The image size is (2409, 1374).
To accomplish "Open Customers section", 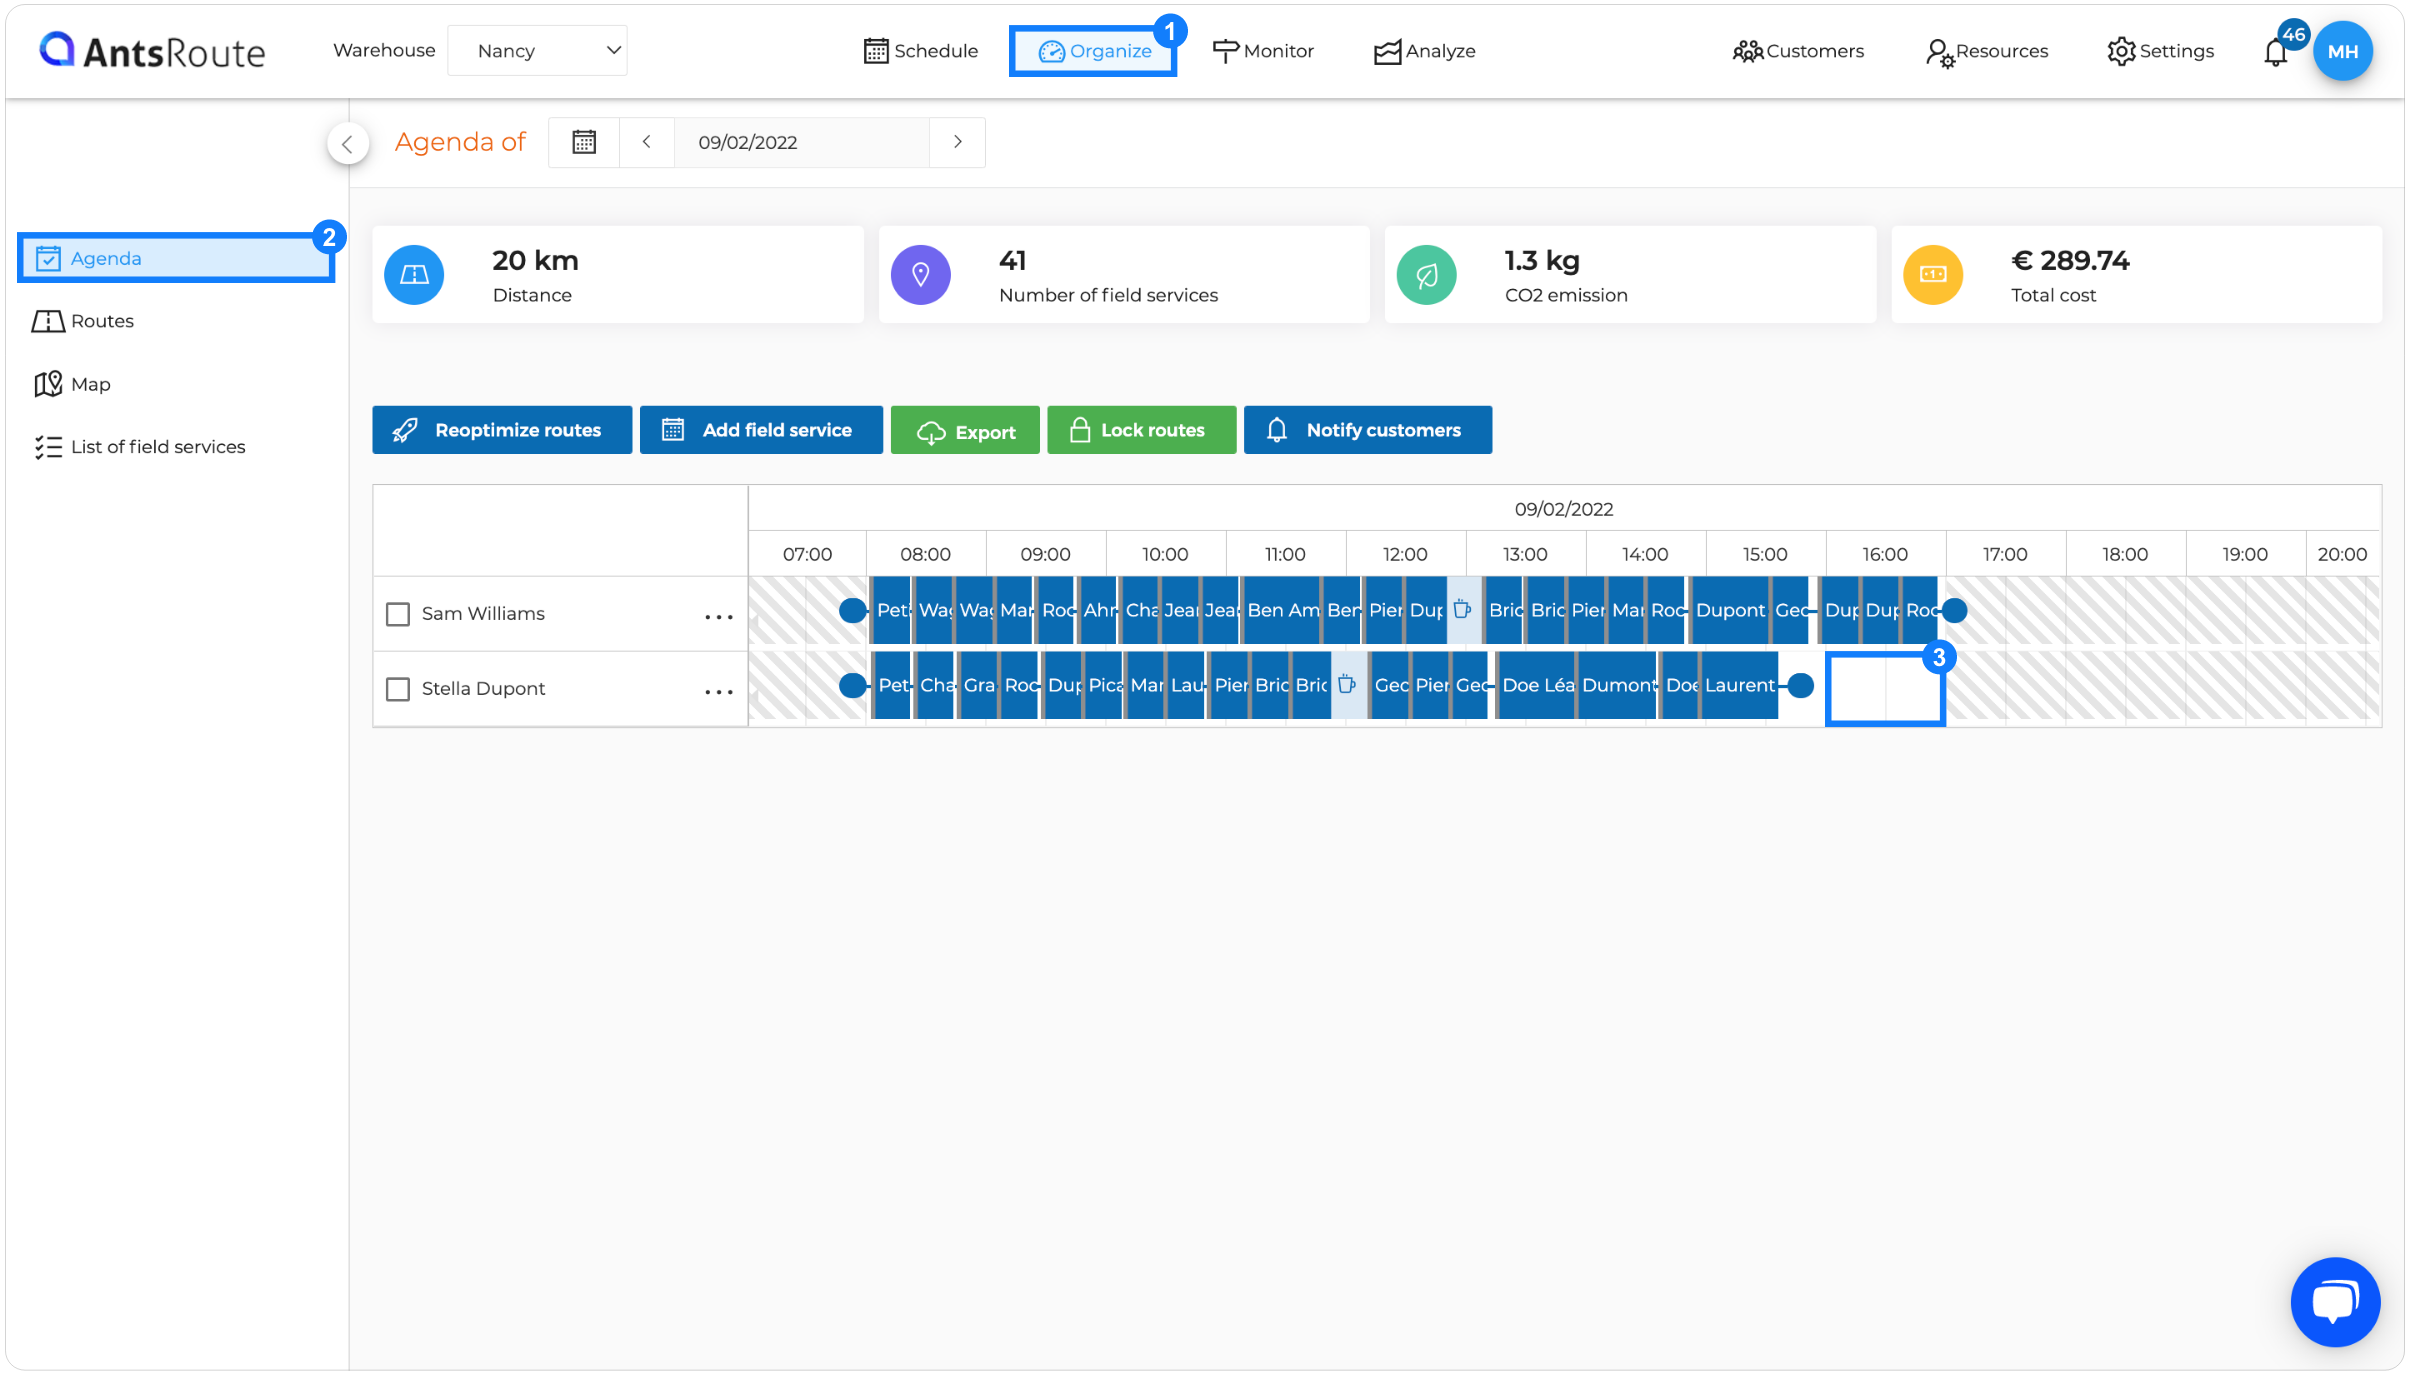I will (1798, 51).
